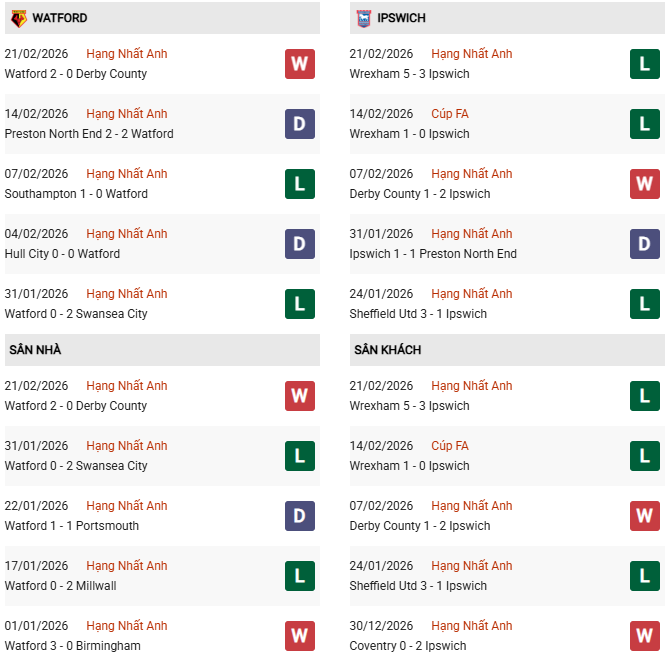Click the W badge for Watford 3-0 Birmingham

click(x=299, y=636)
